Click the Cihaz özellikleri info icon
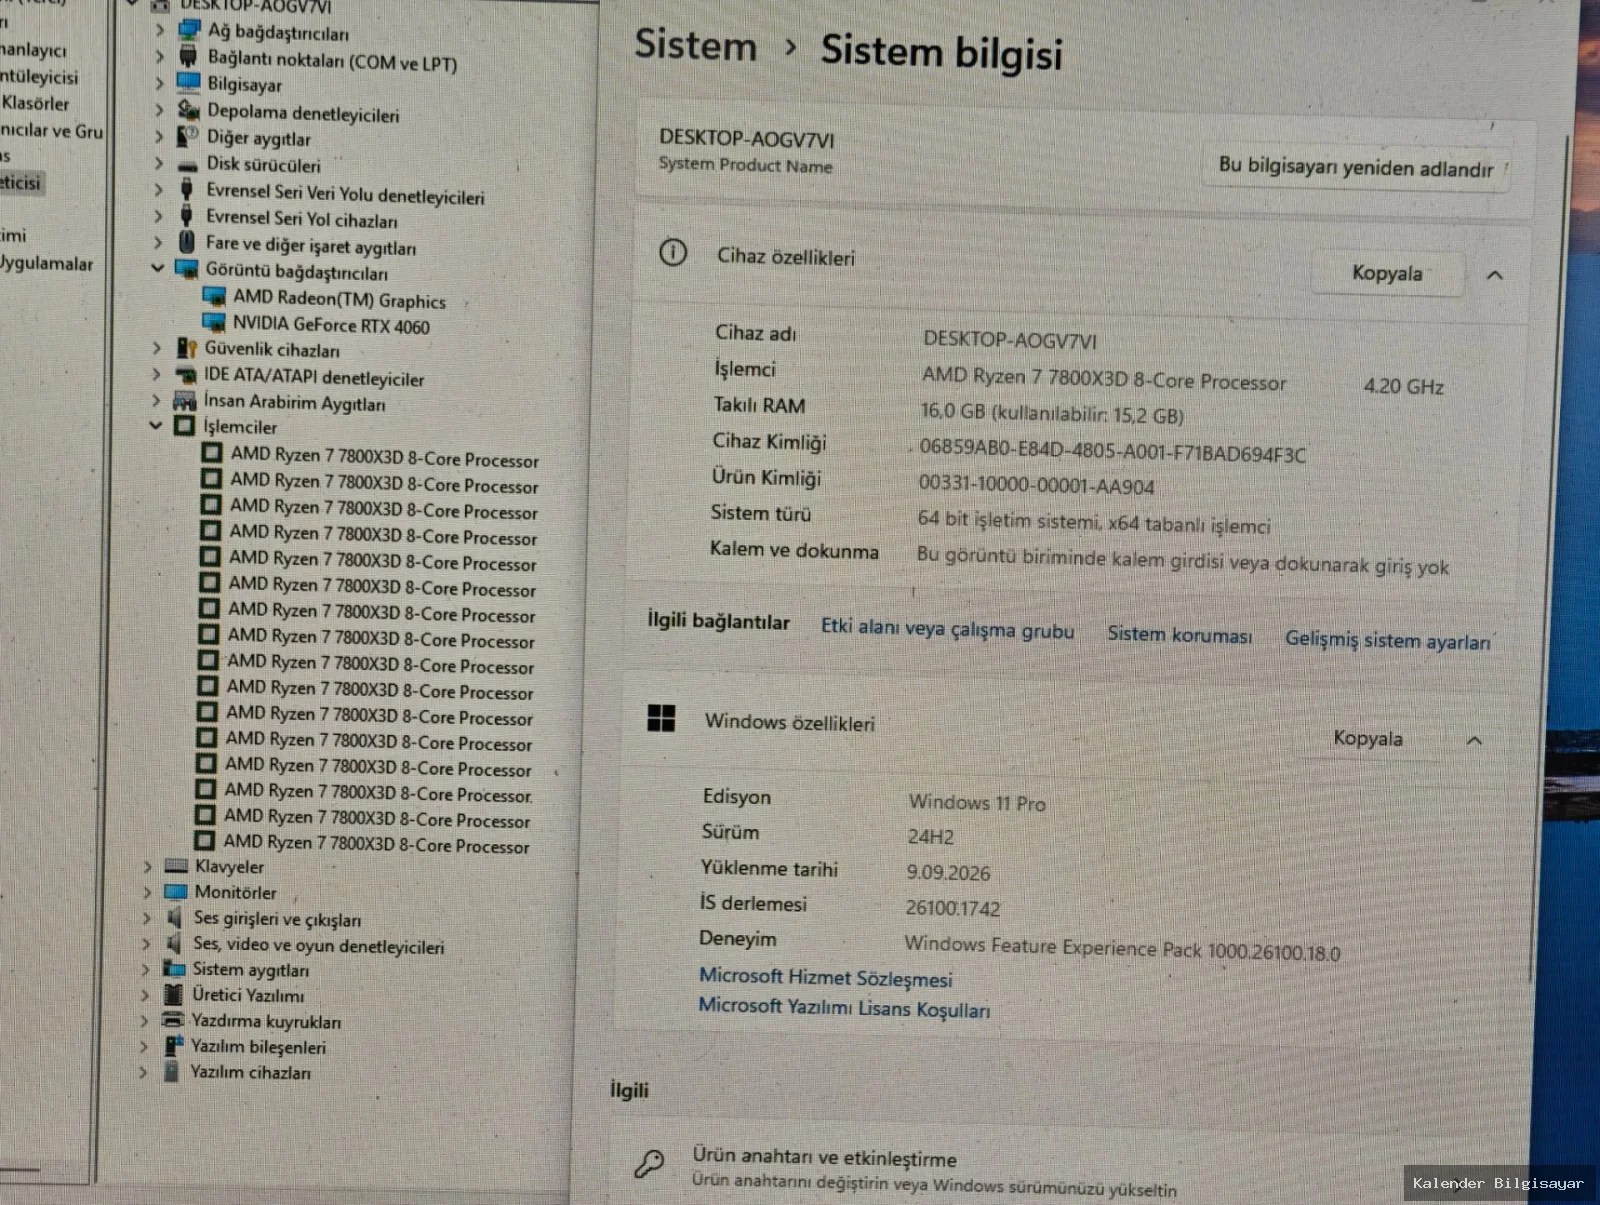Viewport: 1600px width, 1205px height. [673, 252]
